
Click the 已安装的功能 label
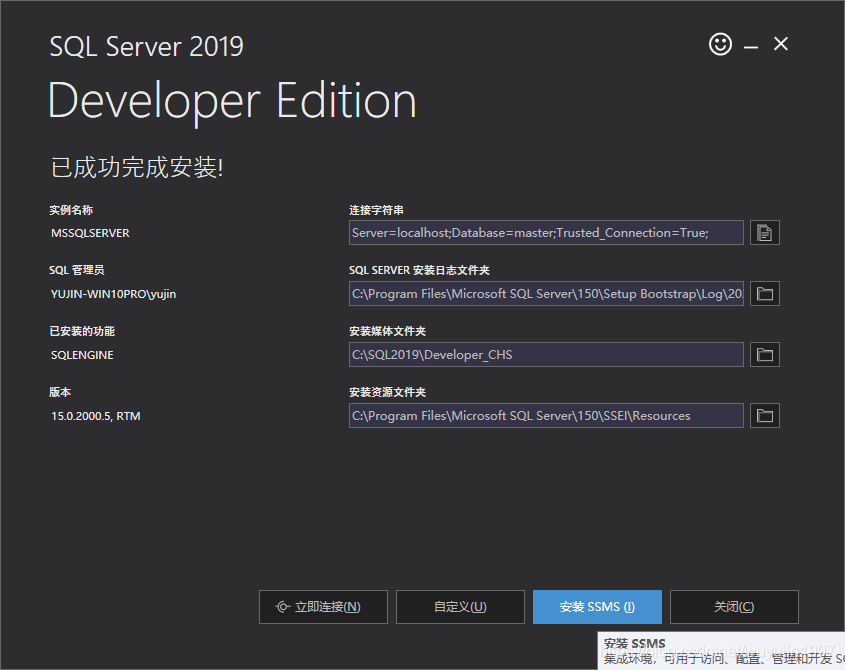(82, 331)
